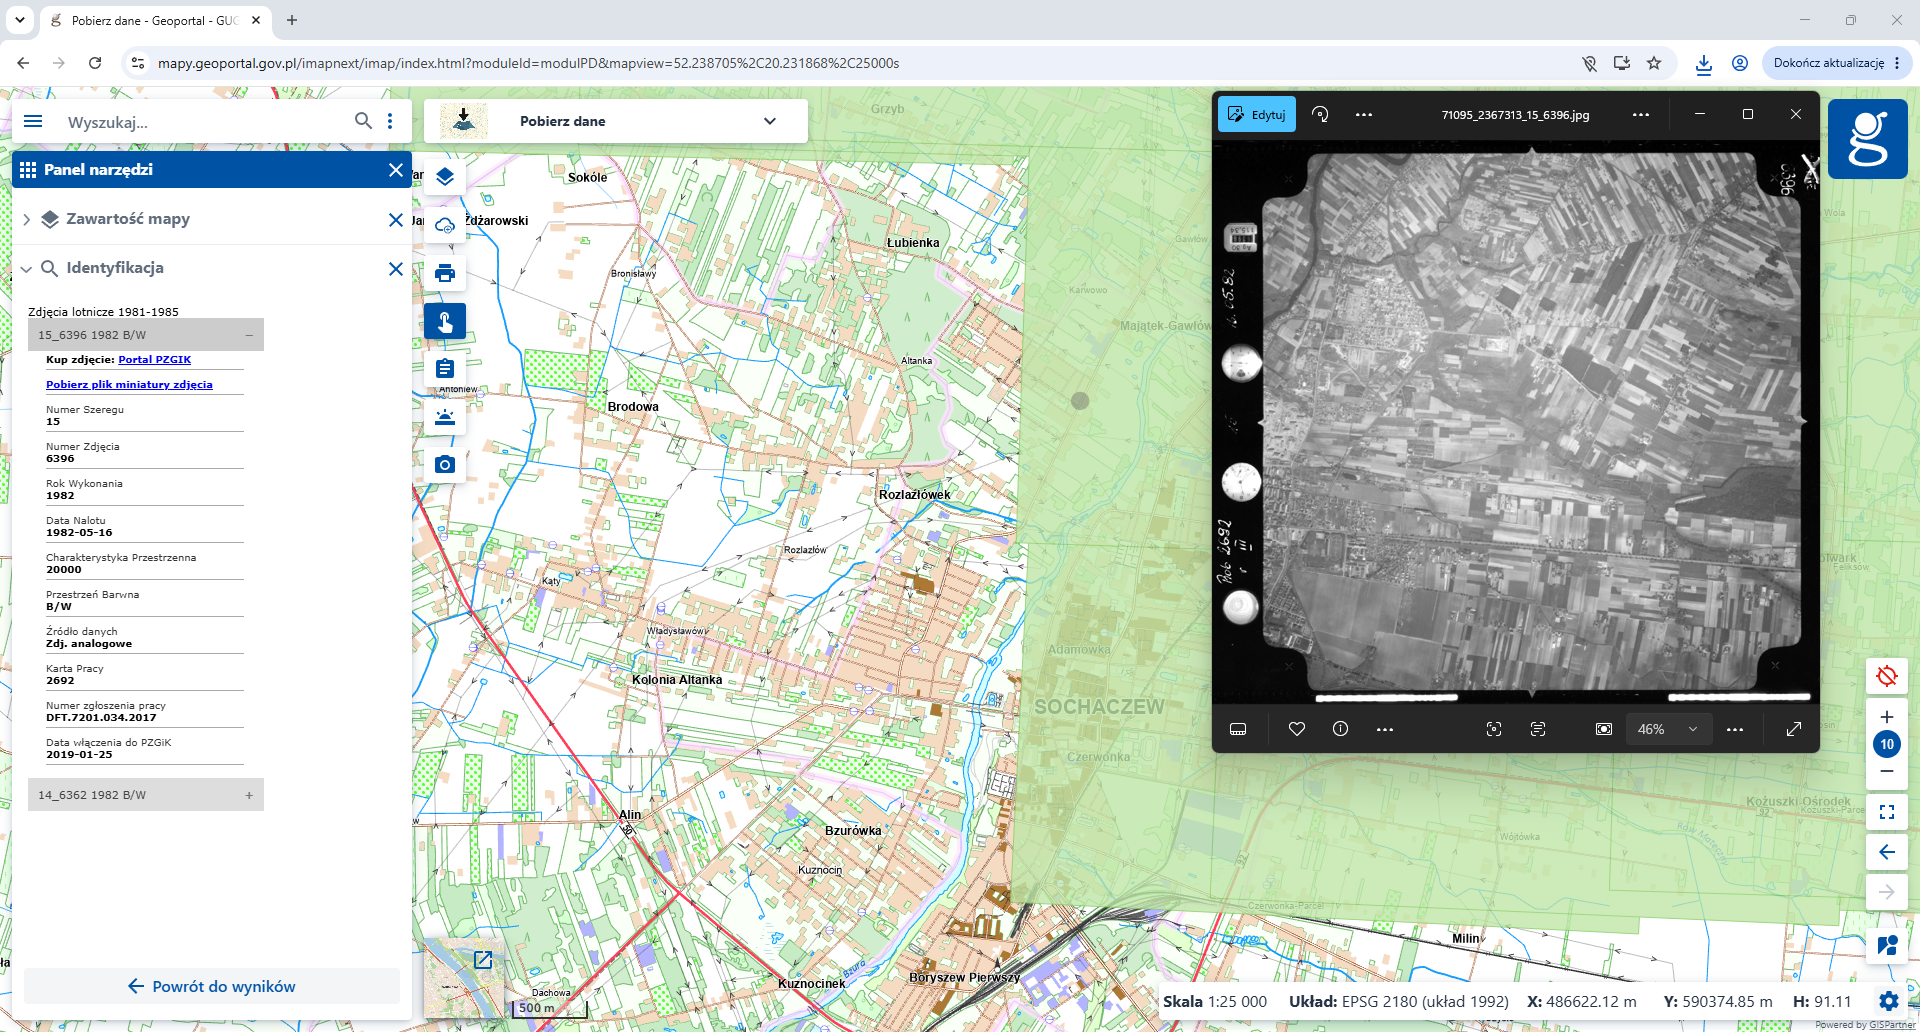Click the Wyszukaj search field
Viewport: 1920px width, 1032px height.
point(206,122)
